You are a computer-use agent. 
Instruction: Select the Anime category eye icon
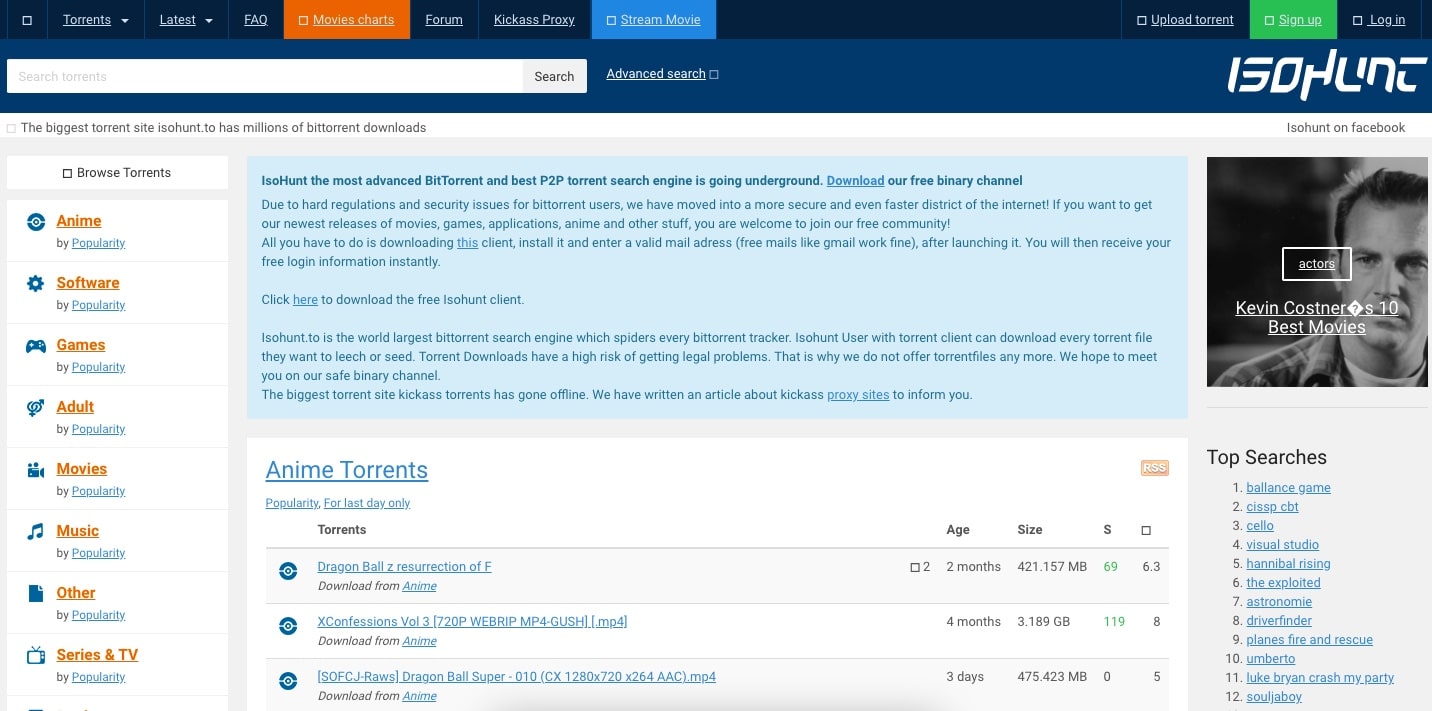pos(36,221)
